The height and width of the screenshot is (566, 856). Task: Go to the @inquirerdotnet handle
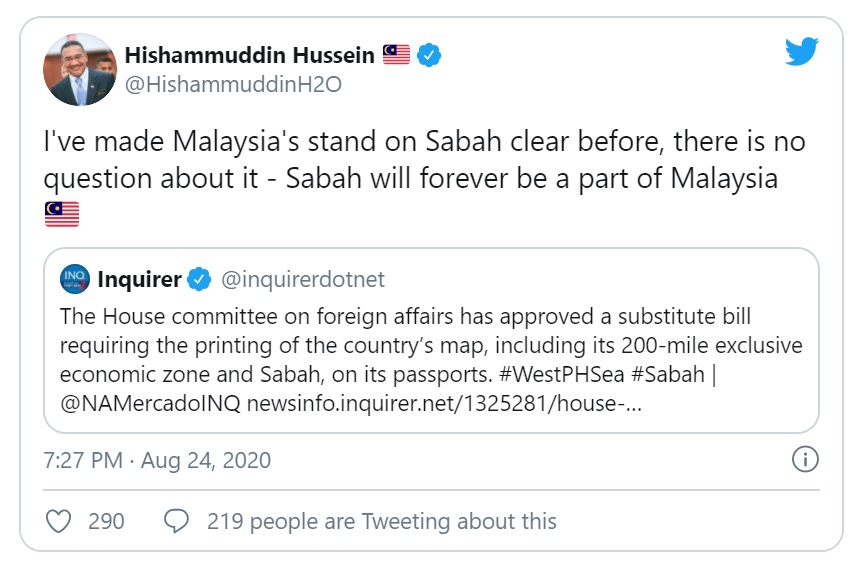pos(302,279)
